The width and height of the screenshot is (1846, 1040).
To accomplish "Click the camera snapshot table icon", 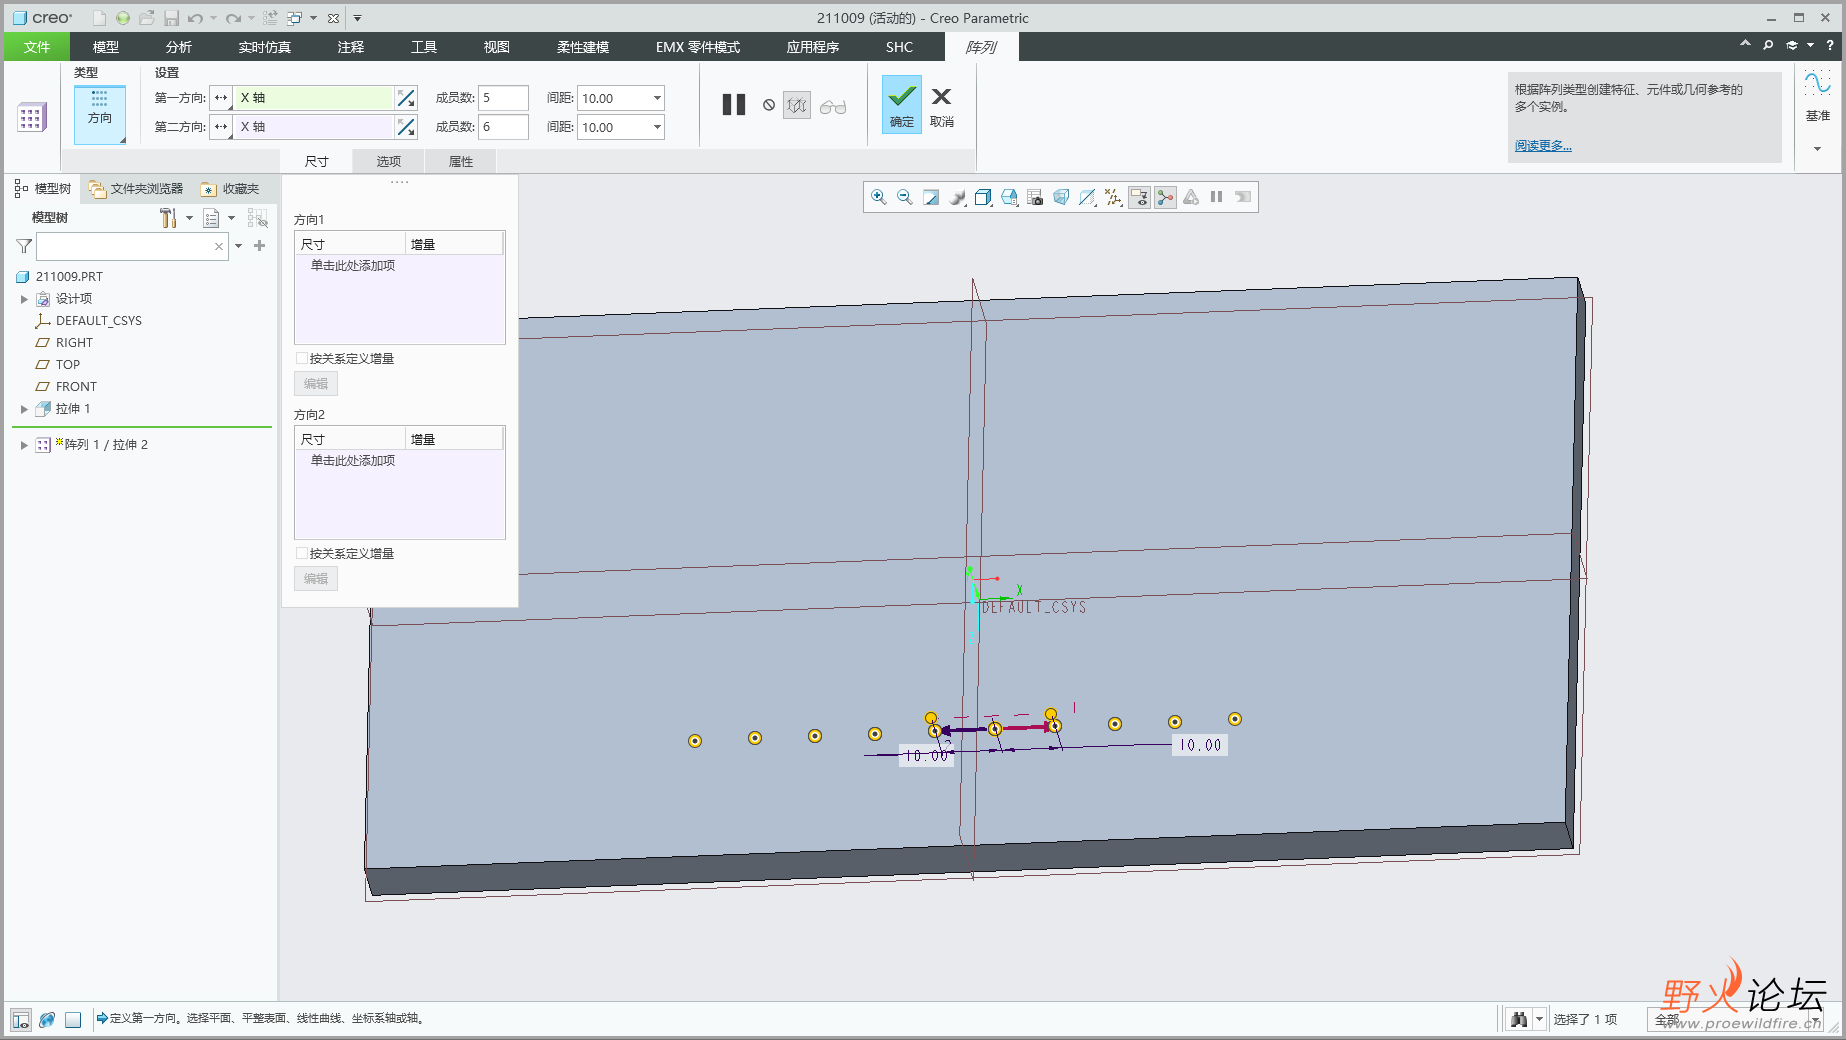I will (1035, 197).
